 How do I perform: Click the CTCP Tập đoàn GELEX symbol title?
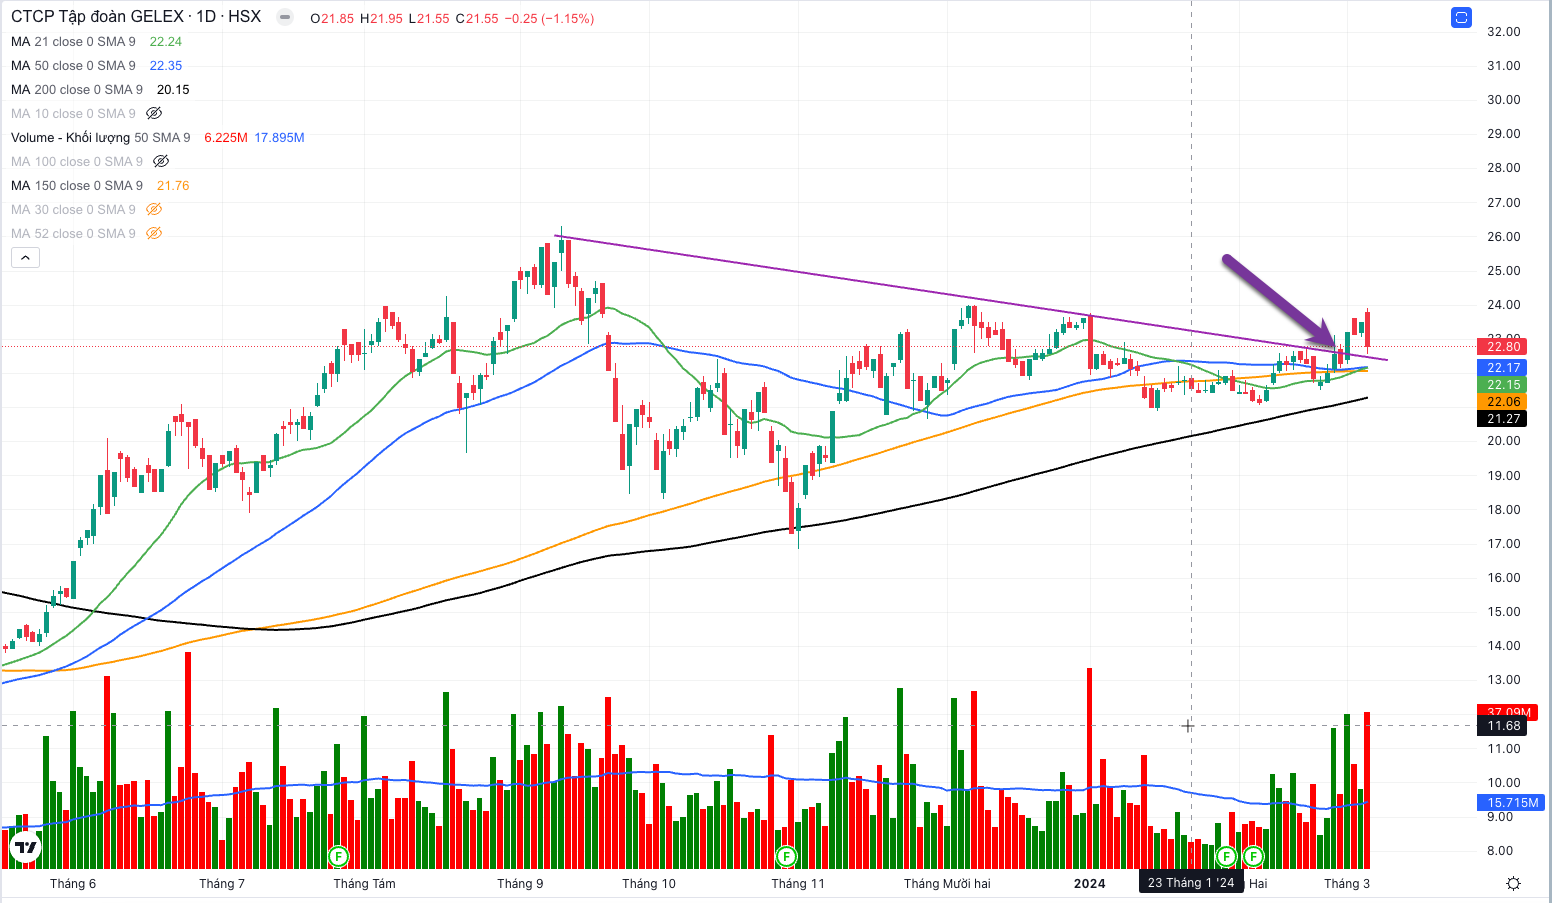(98, 17)
